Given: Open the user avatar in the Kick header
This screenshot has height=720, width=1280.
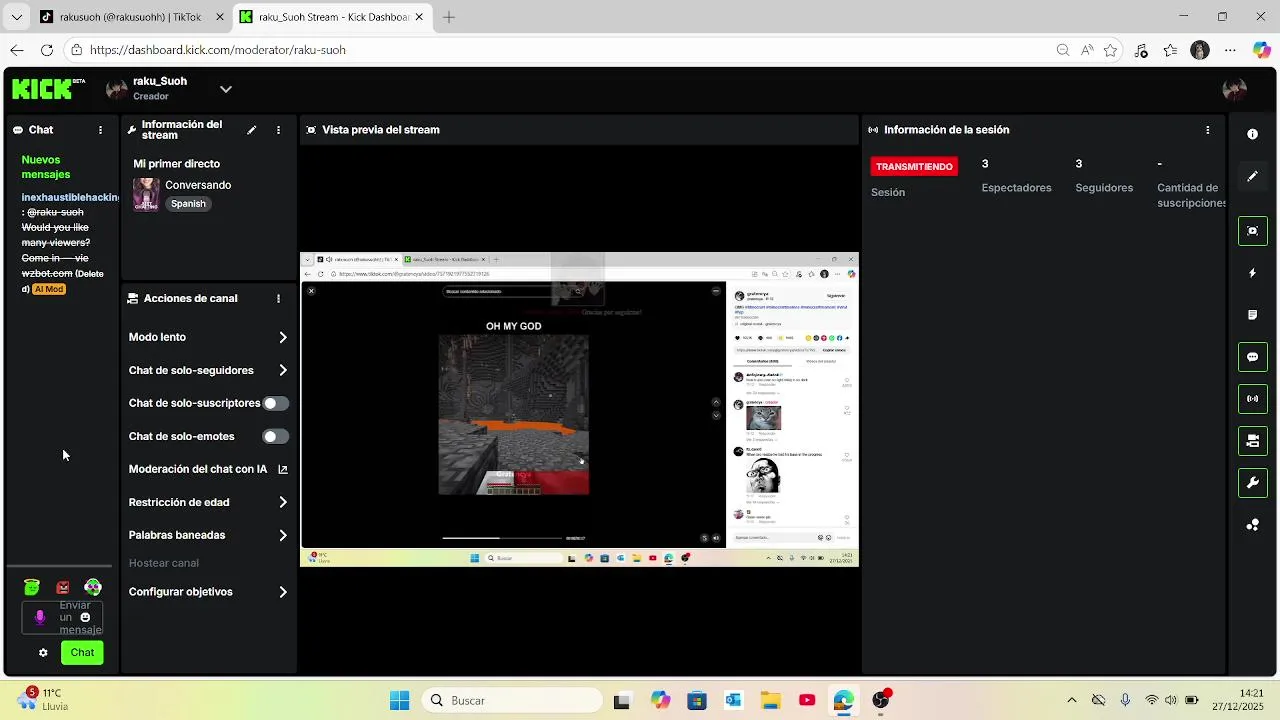Looking at the screenshot, I should pyautogui.click(x=1234, y=89).
